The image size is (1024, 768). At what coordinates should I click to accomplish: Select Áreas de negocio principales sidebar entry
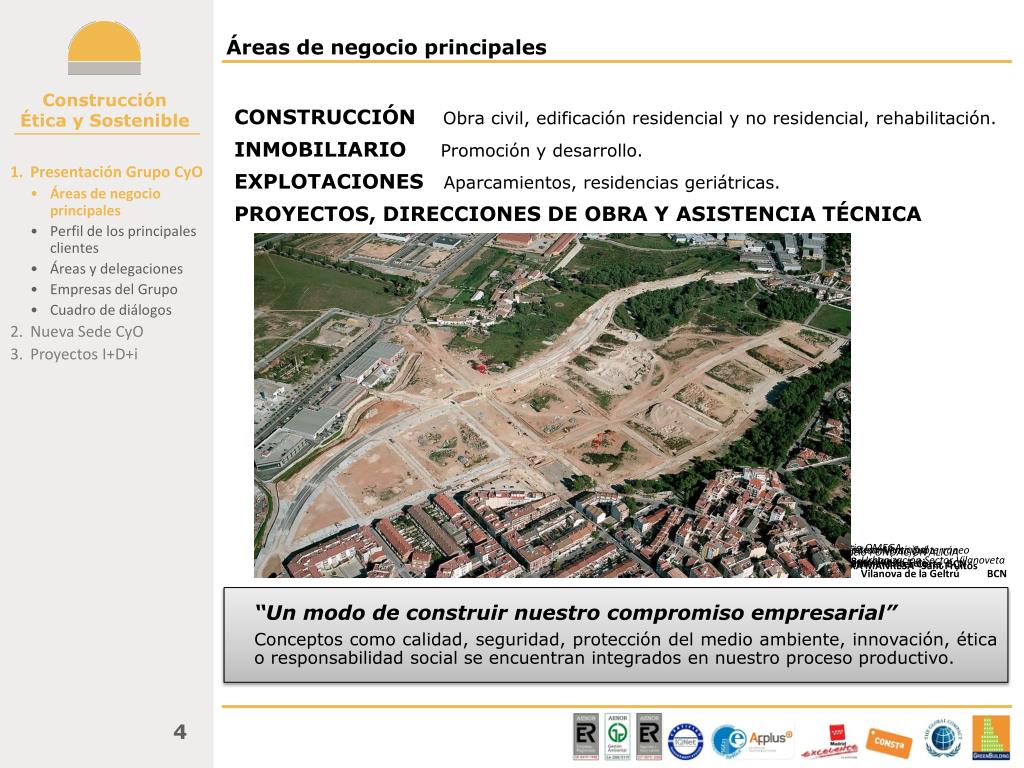coord(105,202)
